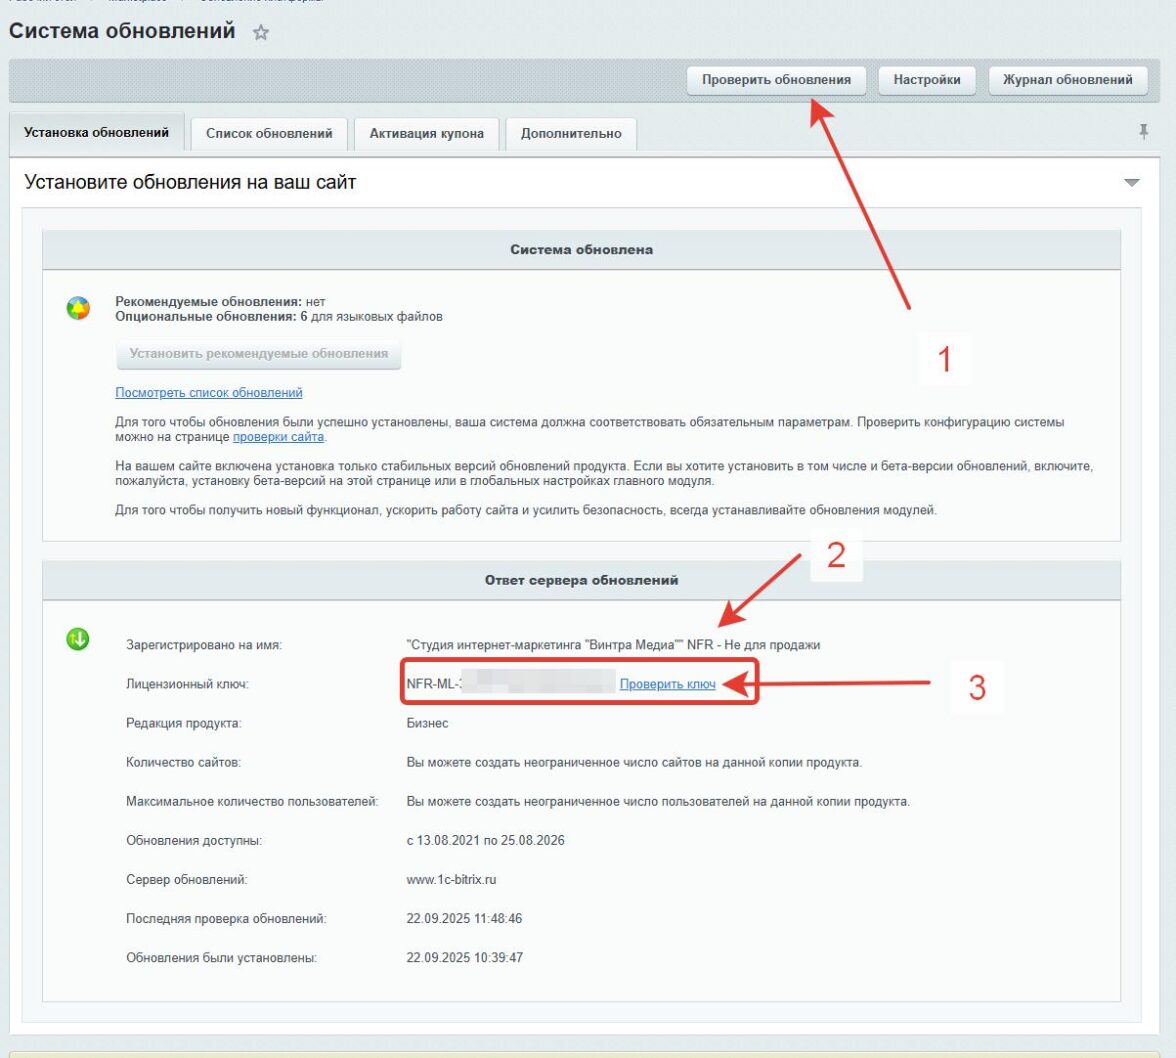Click the 22.09.2025 11:48:46 timestamp
The width and height of the screenshot is (1176, 1058).
coord(464,919)
